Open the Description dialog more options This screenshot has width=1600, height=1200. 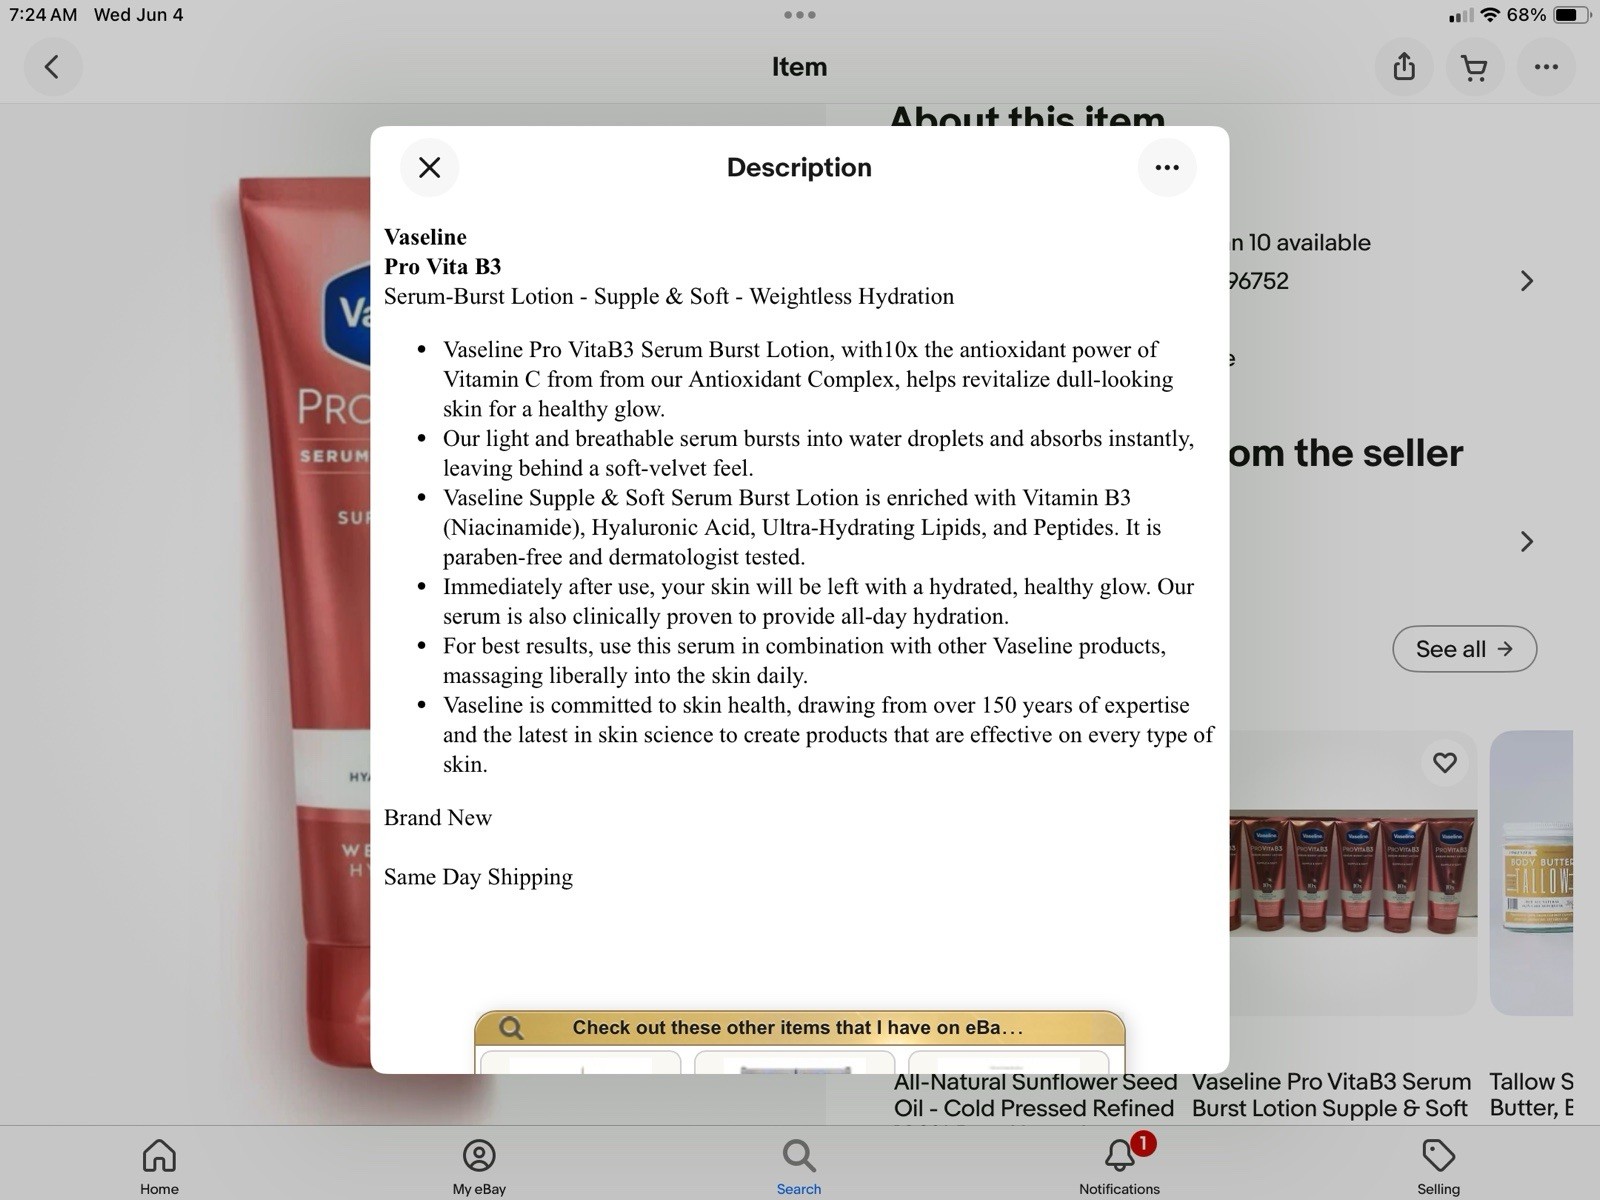(x=1167, y=167)
